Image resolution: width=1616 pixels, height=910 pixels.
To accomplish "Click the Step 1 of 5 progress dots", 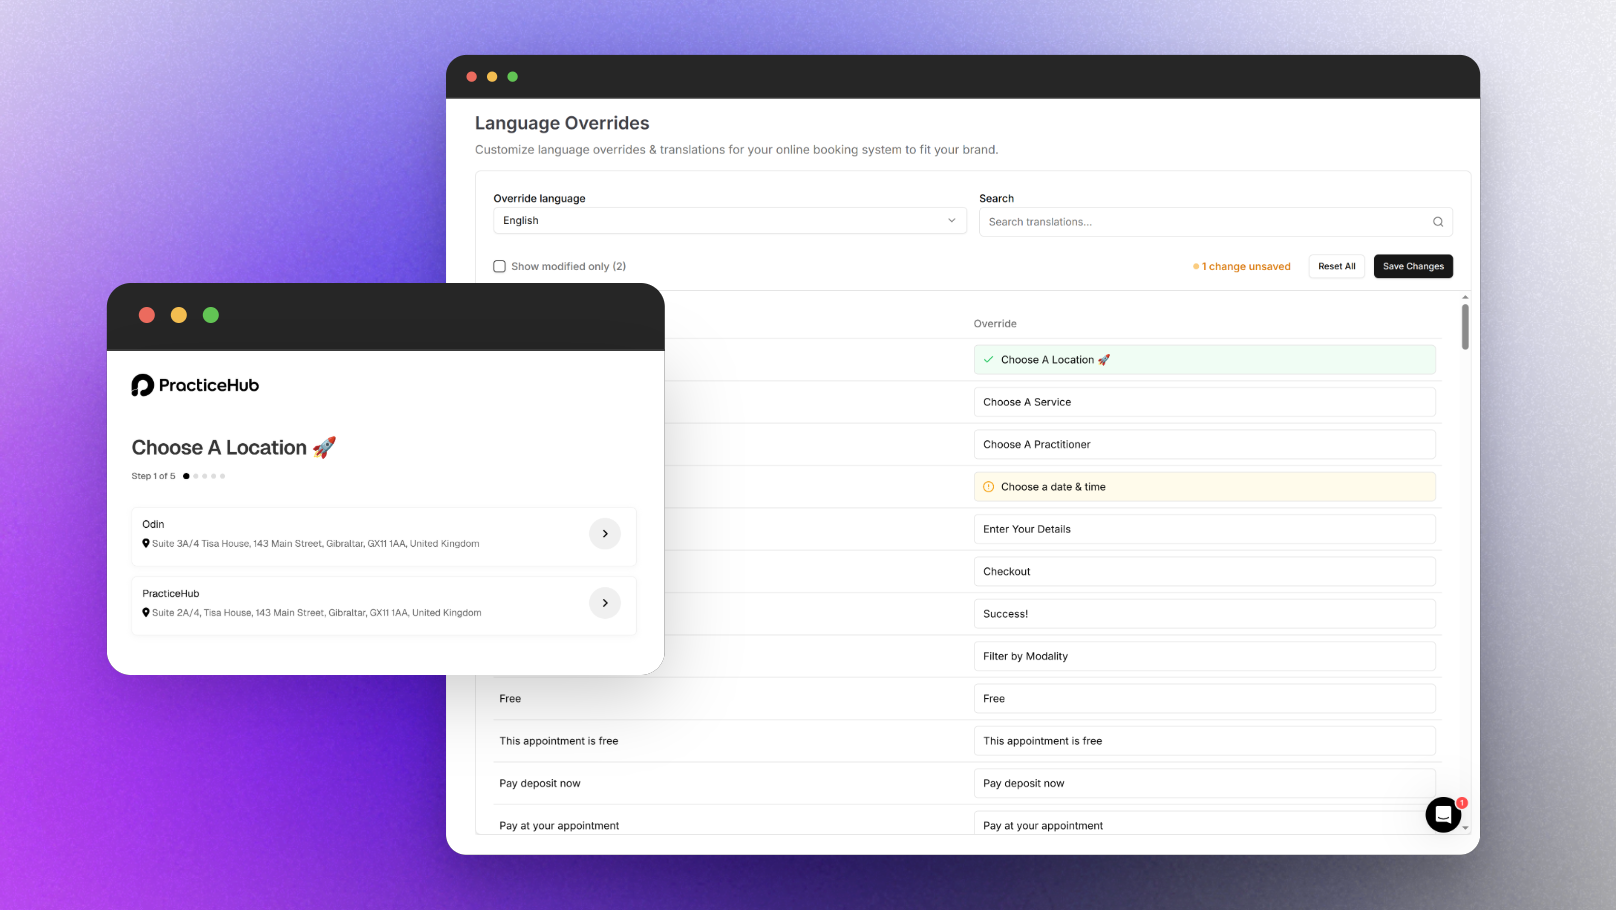I will (204, 476).
